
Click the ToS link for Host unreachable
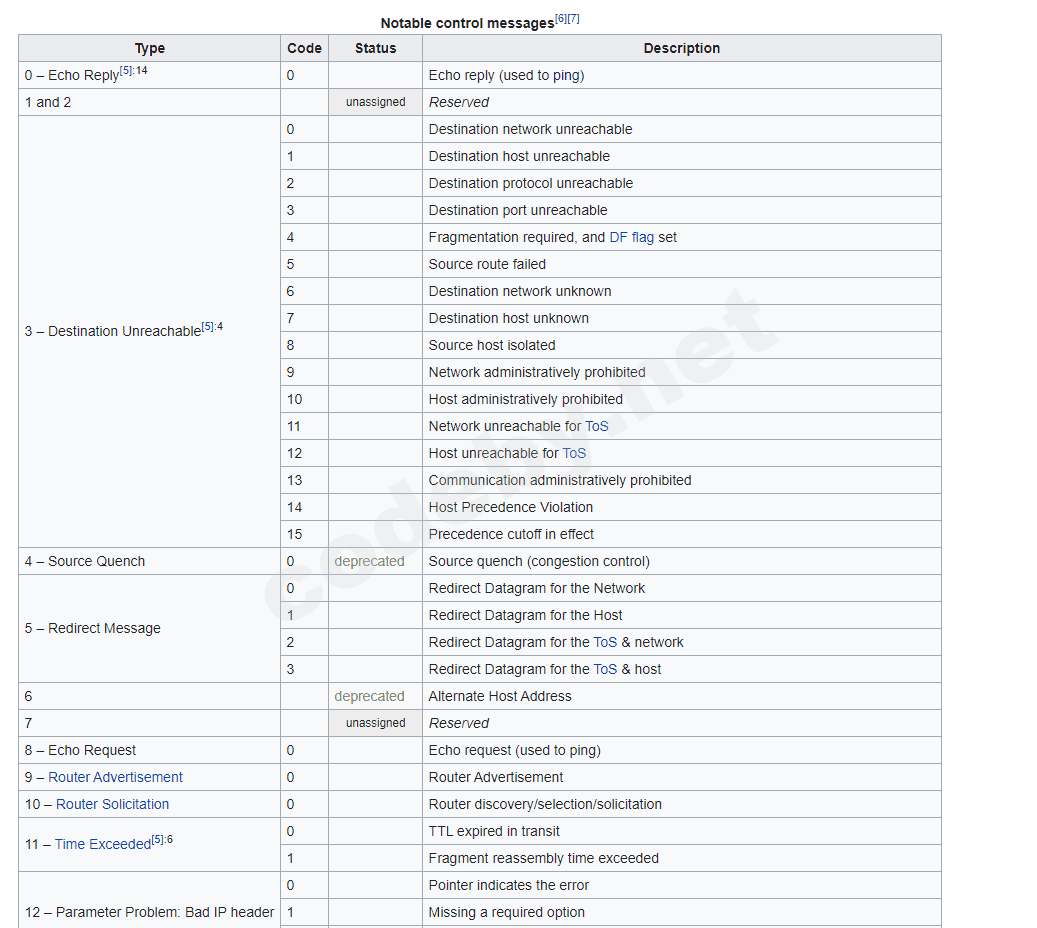pyautogui.click(x=574, y=453)
